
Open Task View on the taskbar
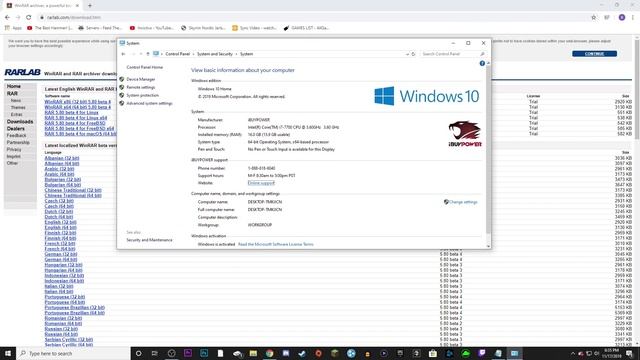(x=155, y=353)
